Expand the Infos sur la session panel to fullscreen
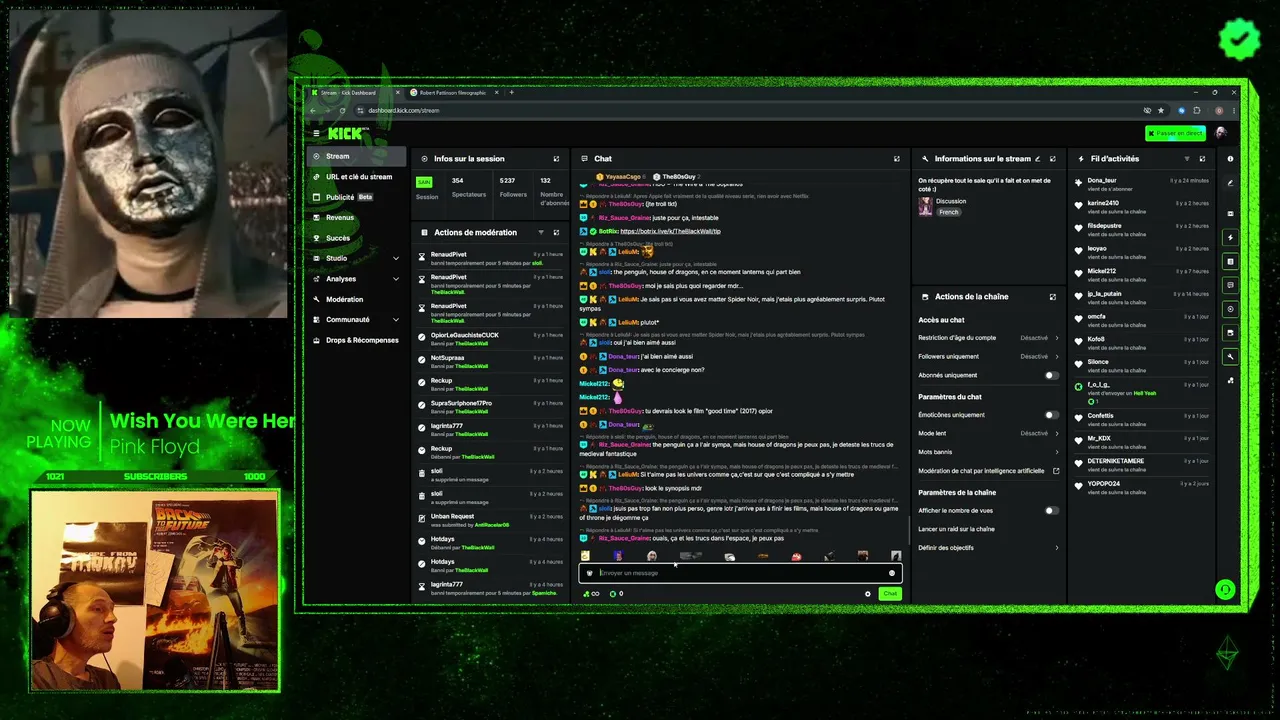 [x=556, y=159]
